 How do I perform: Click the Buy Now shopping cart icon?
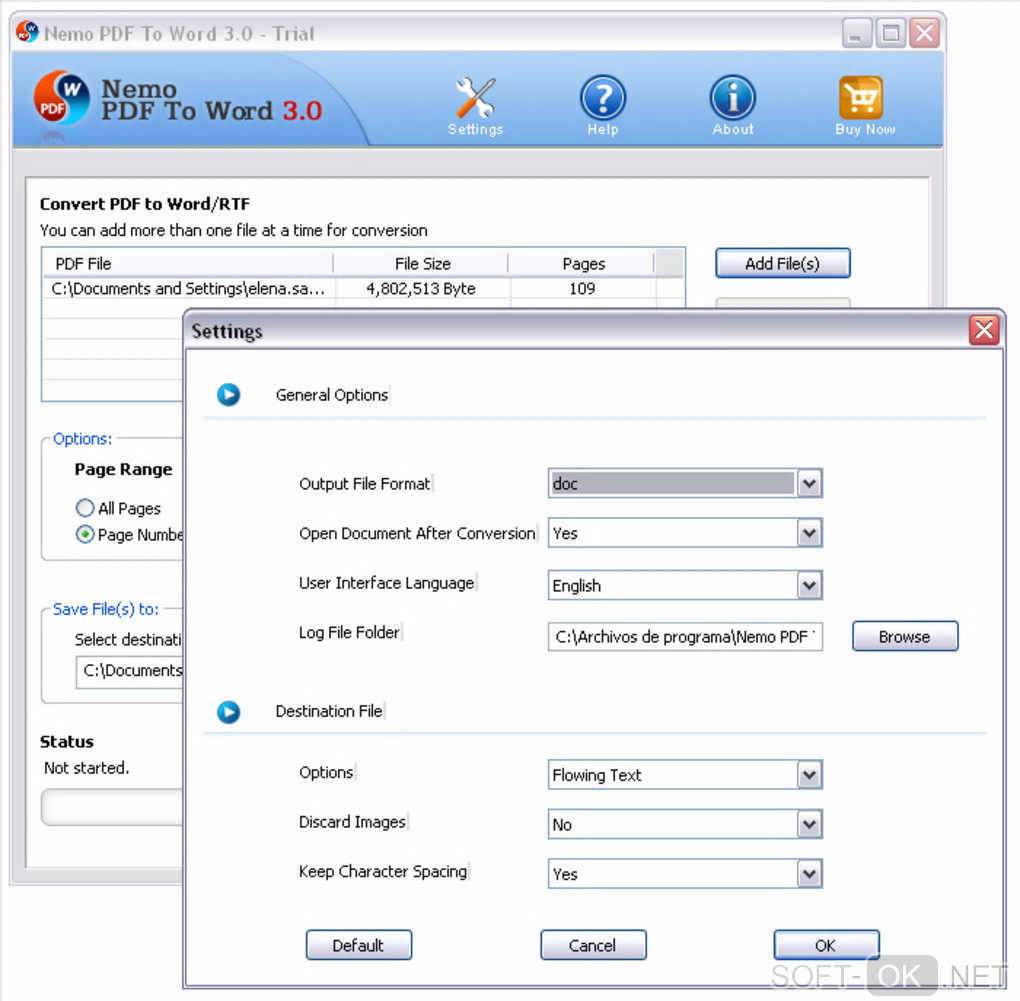(x=861, y=98)
